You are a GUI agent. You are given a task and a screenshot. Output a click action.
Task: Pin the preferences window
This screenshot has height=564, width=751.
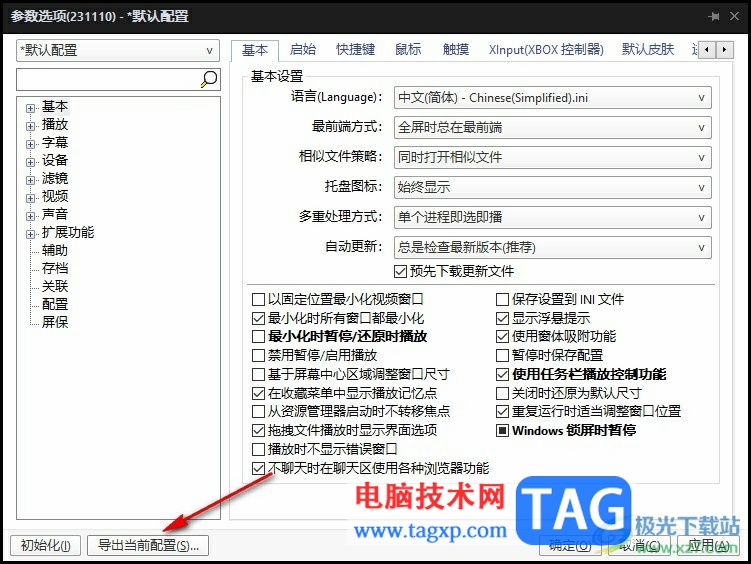[x=714, y=16]
